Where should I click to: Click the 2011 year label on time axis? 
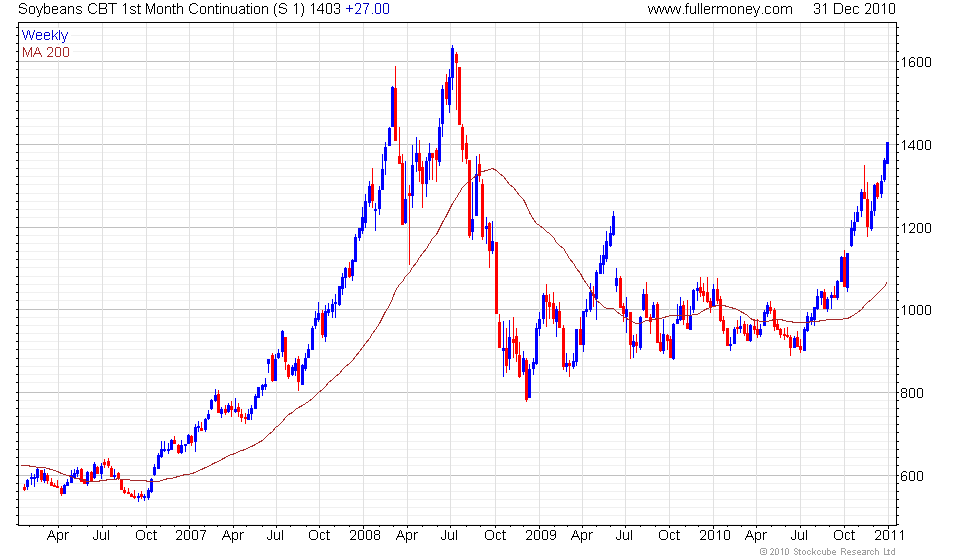coord(889,536)
